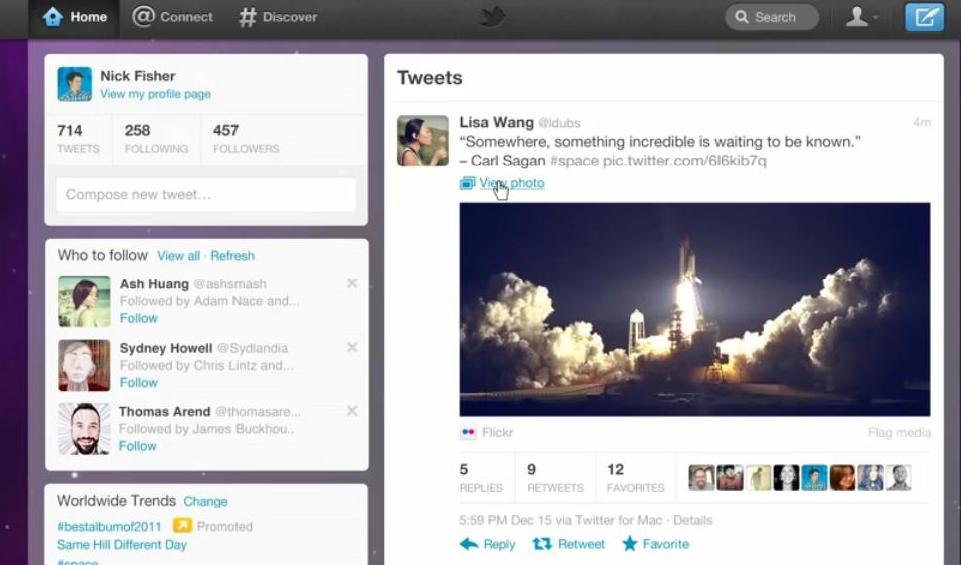Open the space shuttle launch photo
The width and height of the screenshot is (961, 565).
(694, 309)
